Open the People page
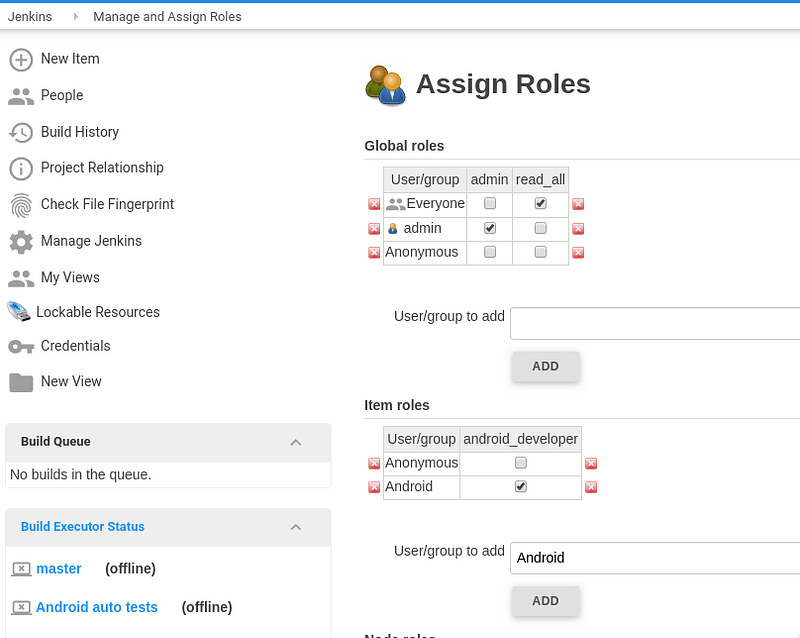 [62, 95]
